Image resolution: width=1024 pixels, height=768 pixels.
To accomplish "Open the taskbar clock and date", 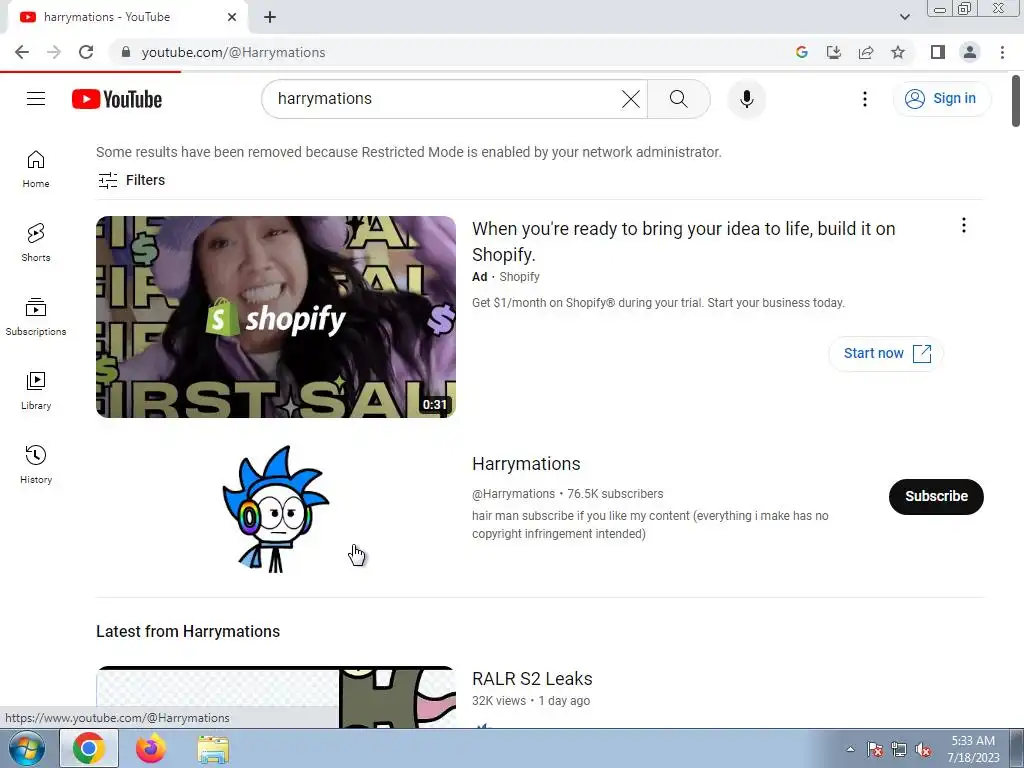I will click(973, 749).
